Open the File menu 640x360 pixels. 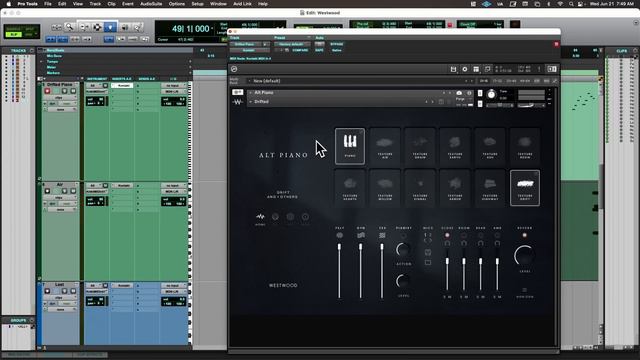tap(48, 4)
